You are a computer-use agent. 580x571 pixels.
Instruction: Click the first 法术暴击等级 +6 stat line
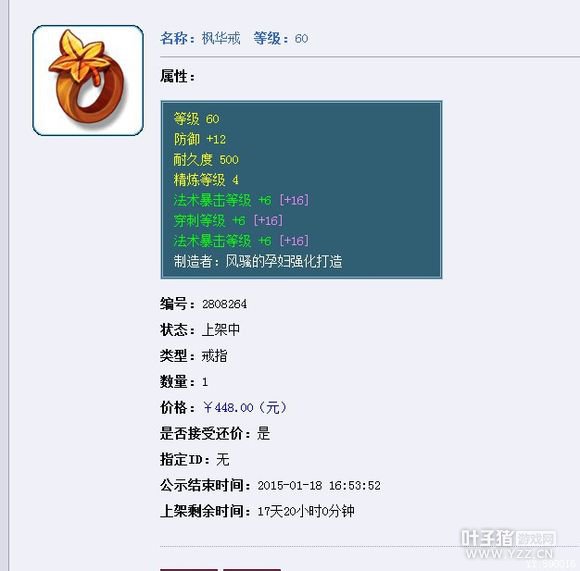[241, 200]
